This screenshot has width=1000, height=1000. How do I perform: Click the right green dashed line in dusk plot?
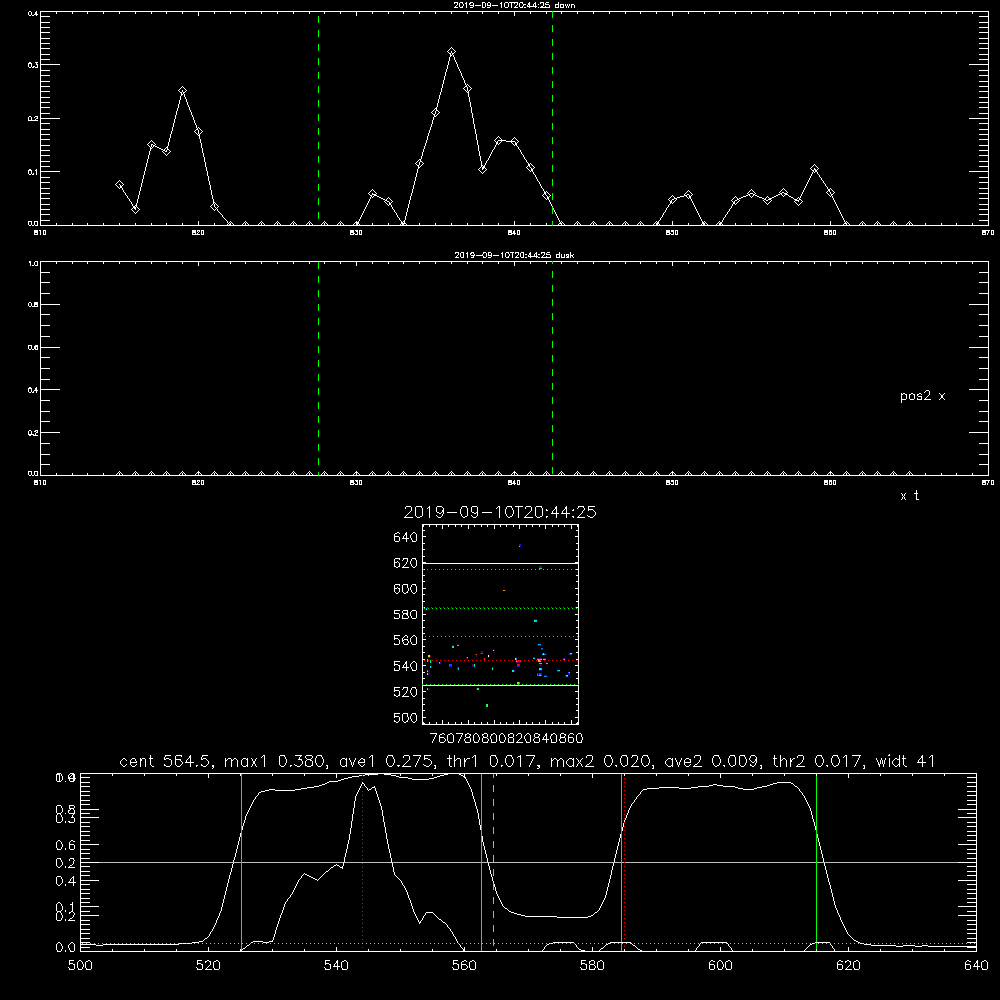point(552,368)
